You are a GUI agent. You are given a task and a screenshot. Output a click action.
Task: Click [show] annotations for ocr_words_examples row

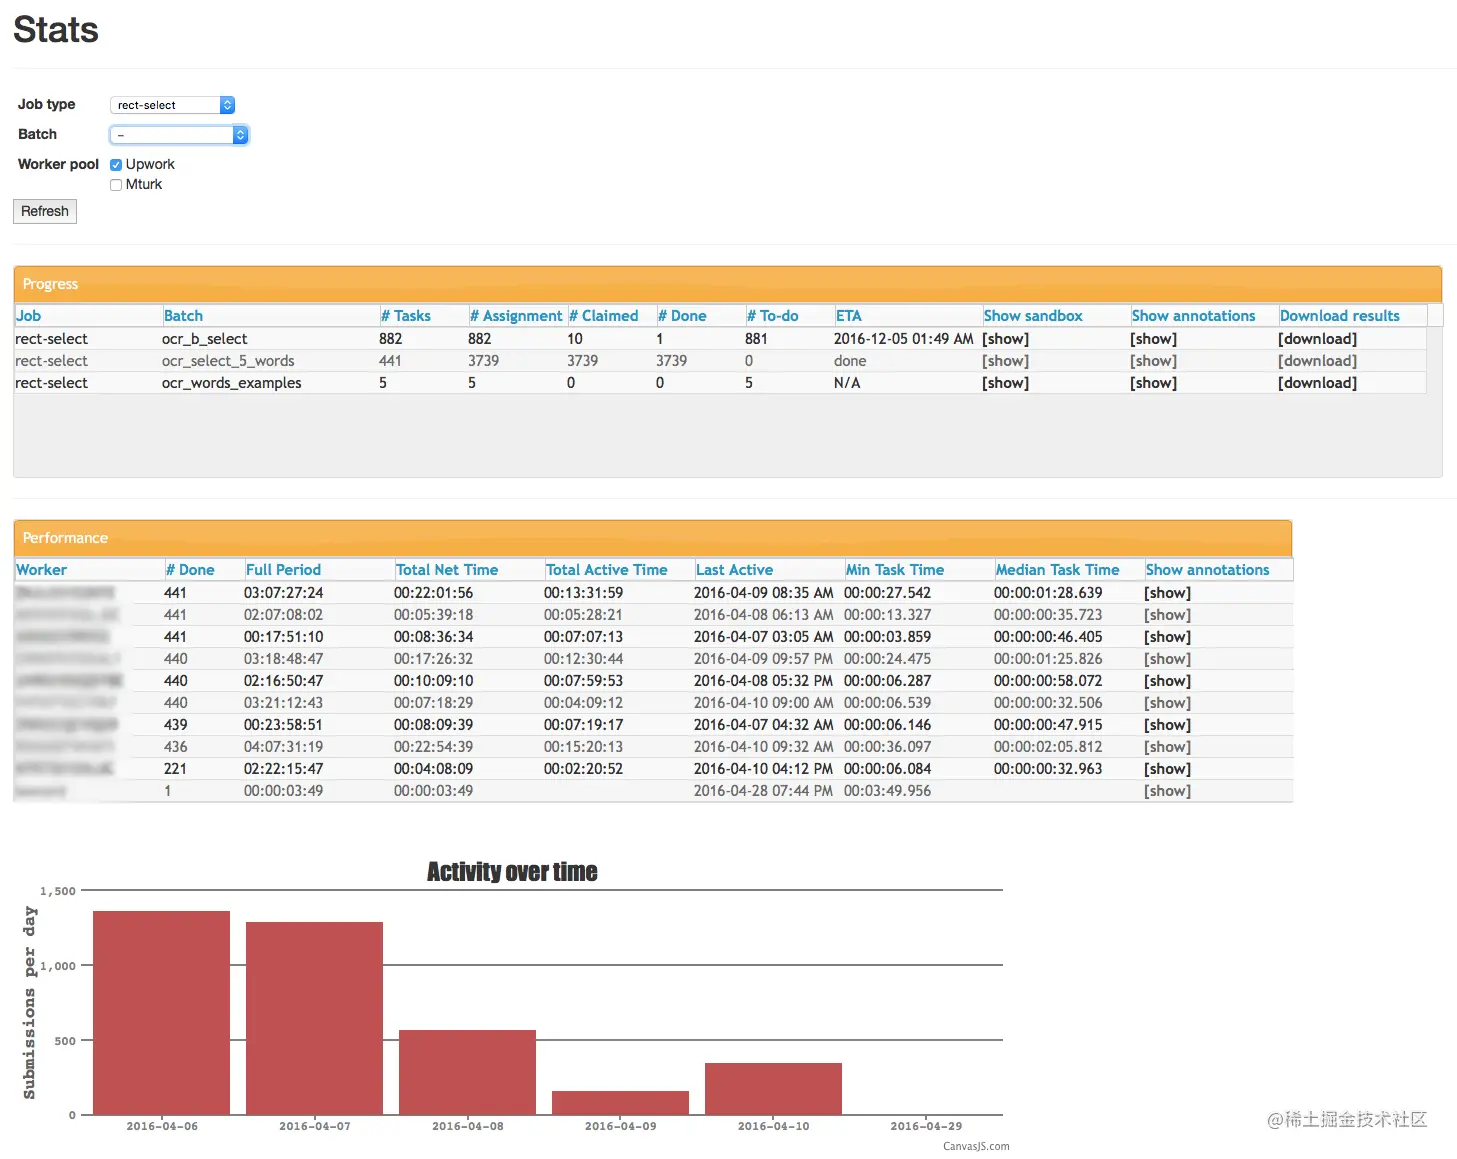[1153, 382]
